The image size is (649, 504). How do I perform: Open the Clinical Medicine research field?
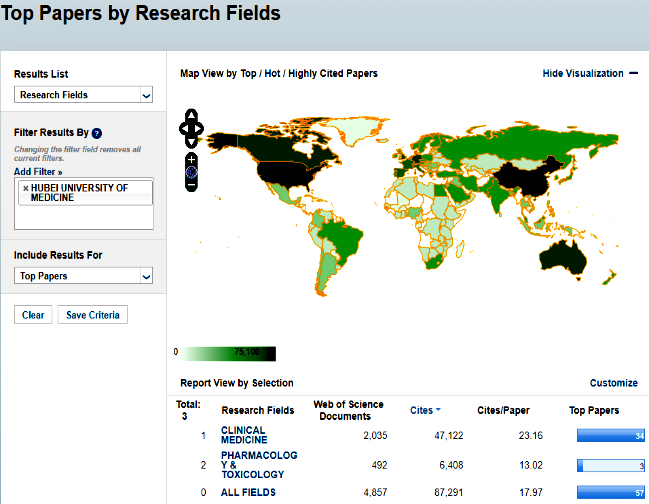(x=244, y=435)
